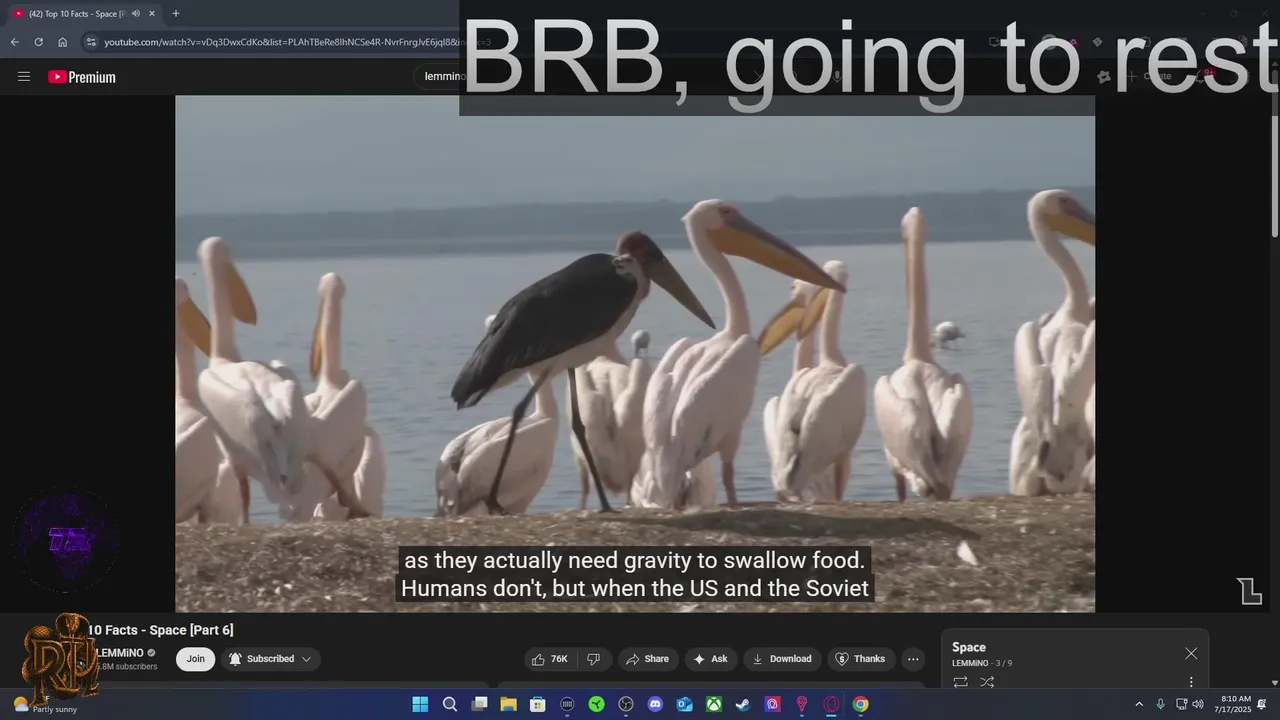Open the YouTube hamburger guide menu
The image size is (1280, 720).
[x=24, y=77]
